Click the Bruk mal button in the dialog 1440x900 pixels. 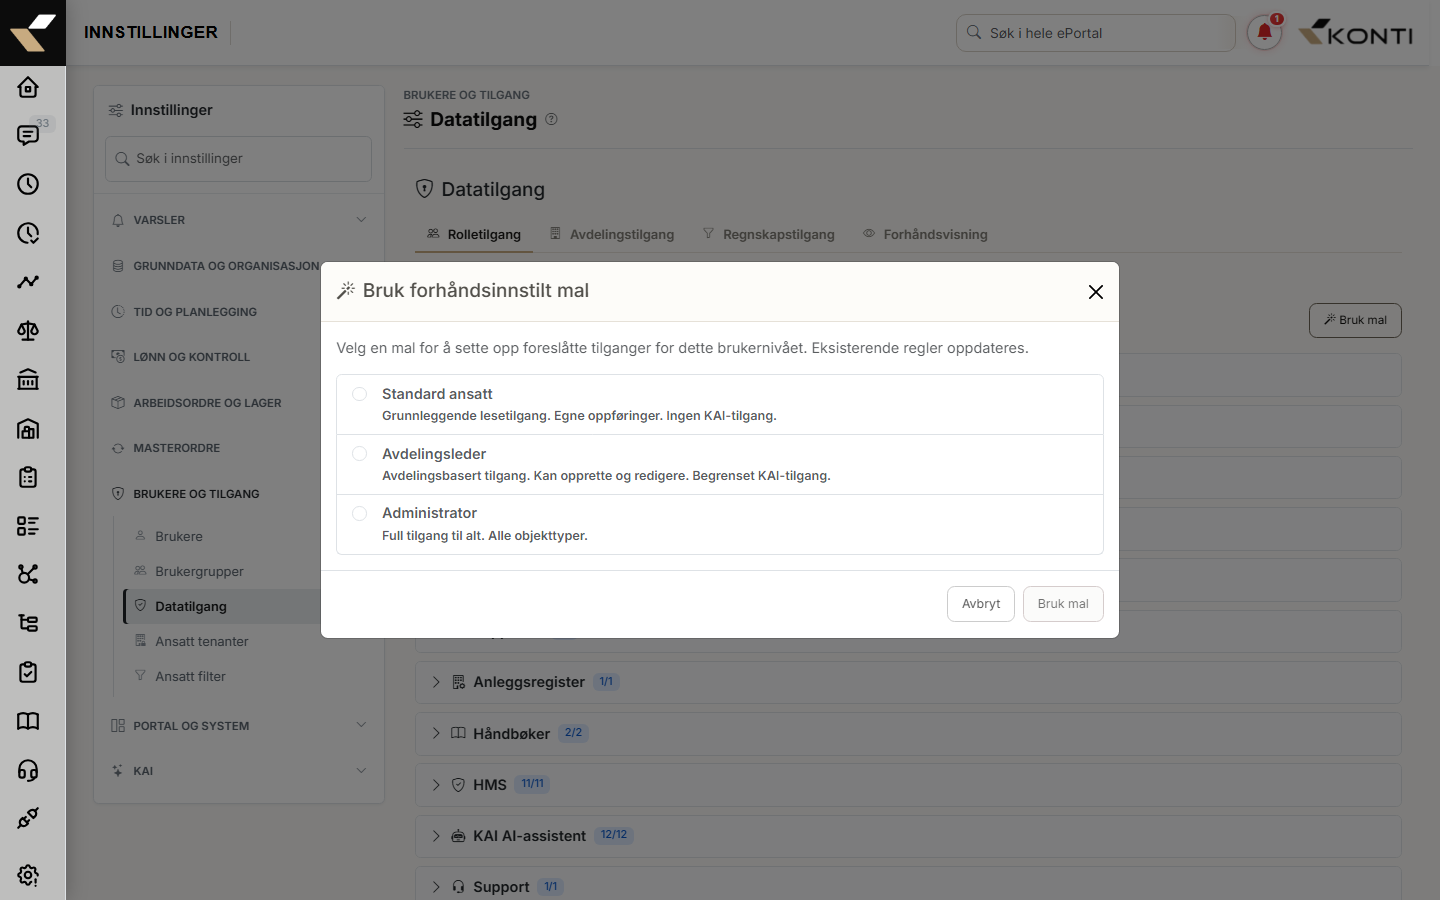(x=1063, y=604)
